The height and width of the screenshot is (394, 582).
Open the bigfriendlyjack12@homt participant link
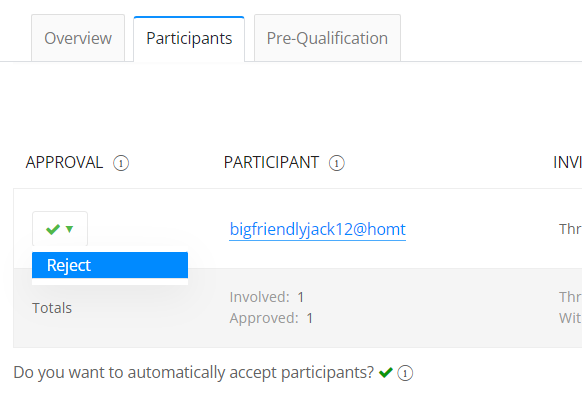click(317, 229)
